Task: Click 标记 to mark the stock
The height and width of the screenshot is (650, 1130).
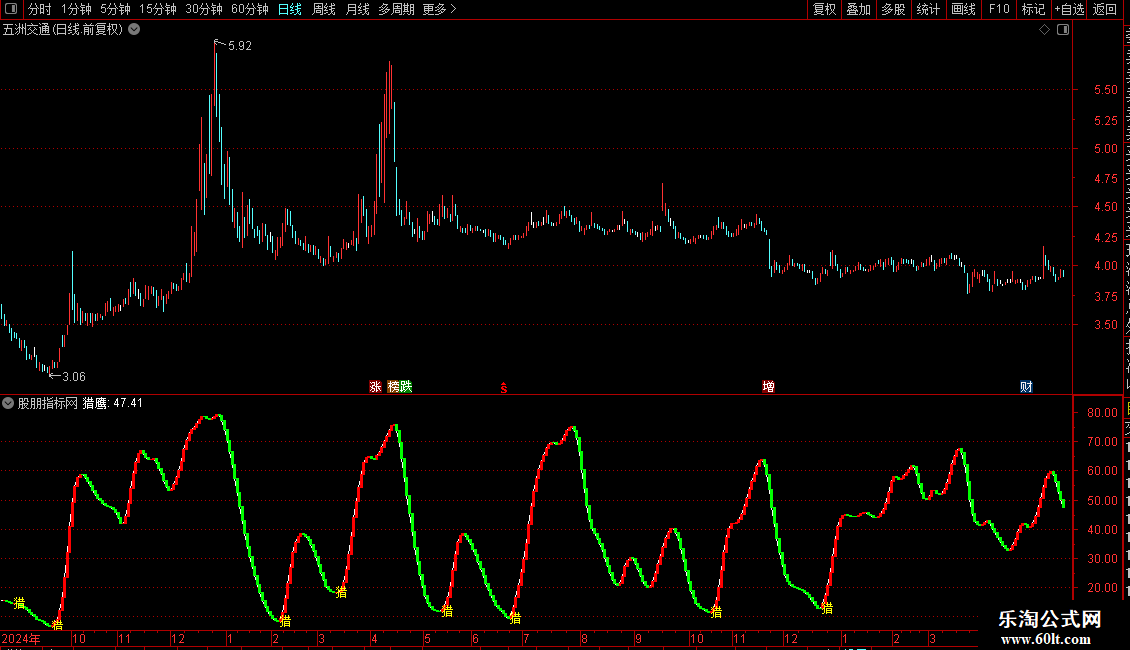Action: tap(1033, 9)
